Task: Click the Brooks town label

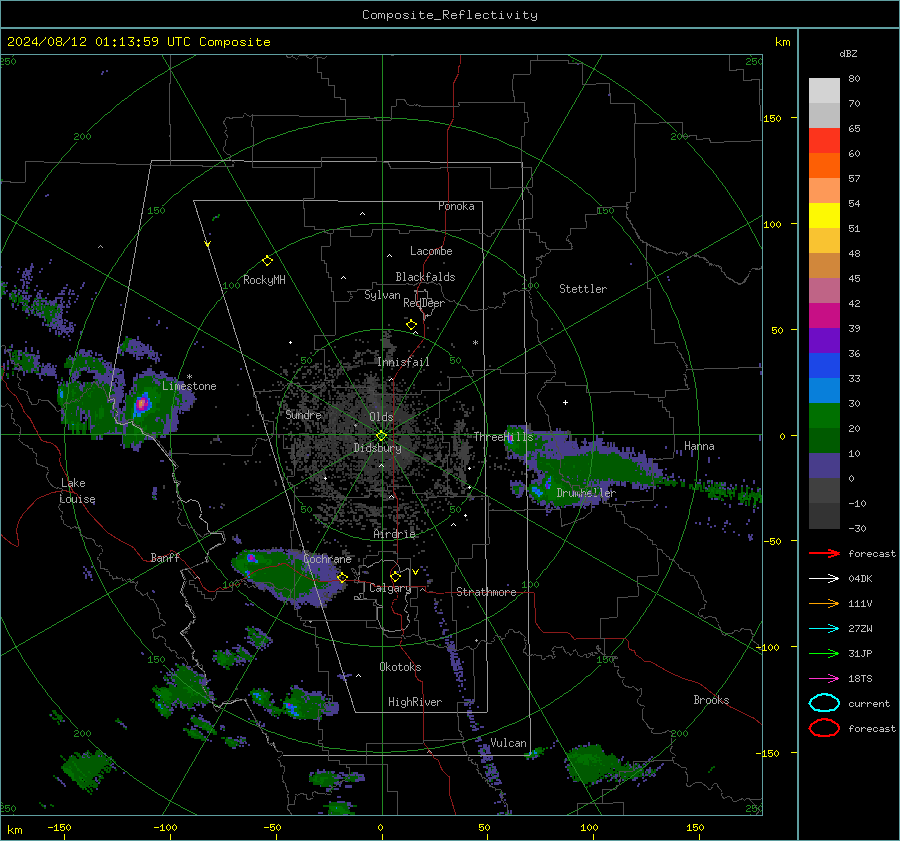Action: click(711, 700)
